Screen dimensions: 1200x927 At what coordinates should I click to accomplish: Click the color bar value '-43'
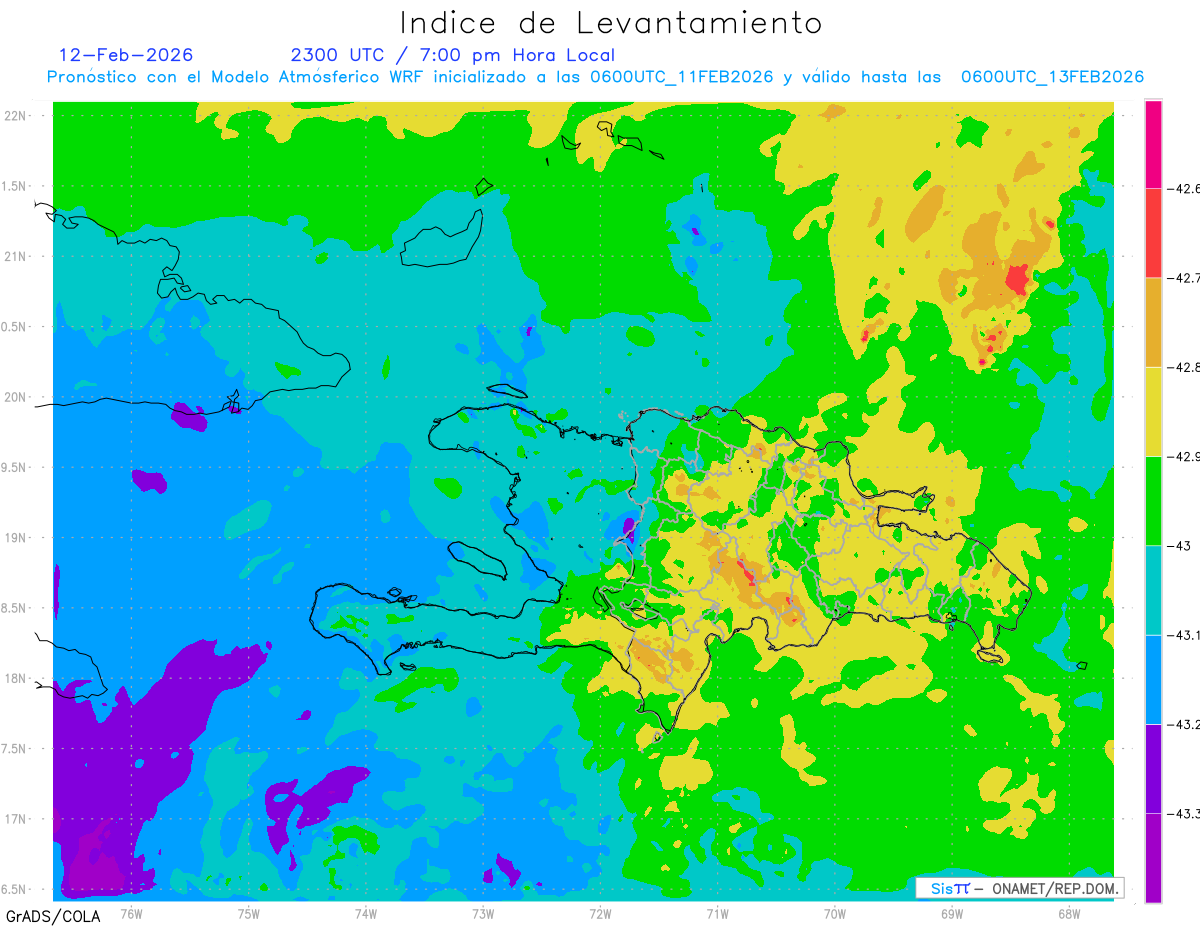point(1178,545)
